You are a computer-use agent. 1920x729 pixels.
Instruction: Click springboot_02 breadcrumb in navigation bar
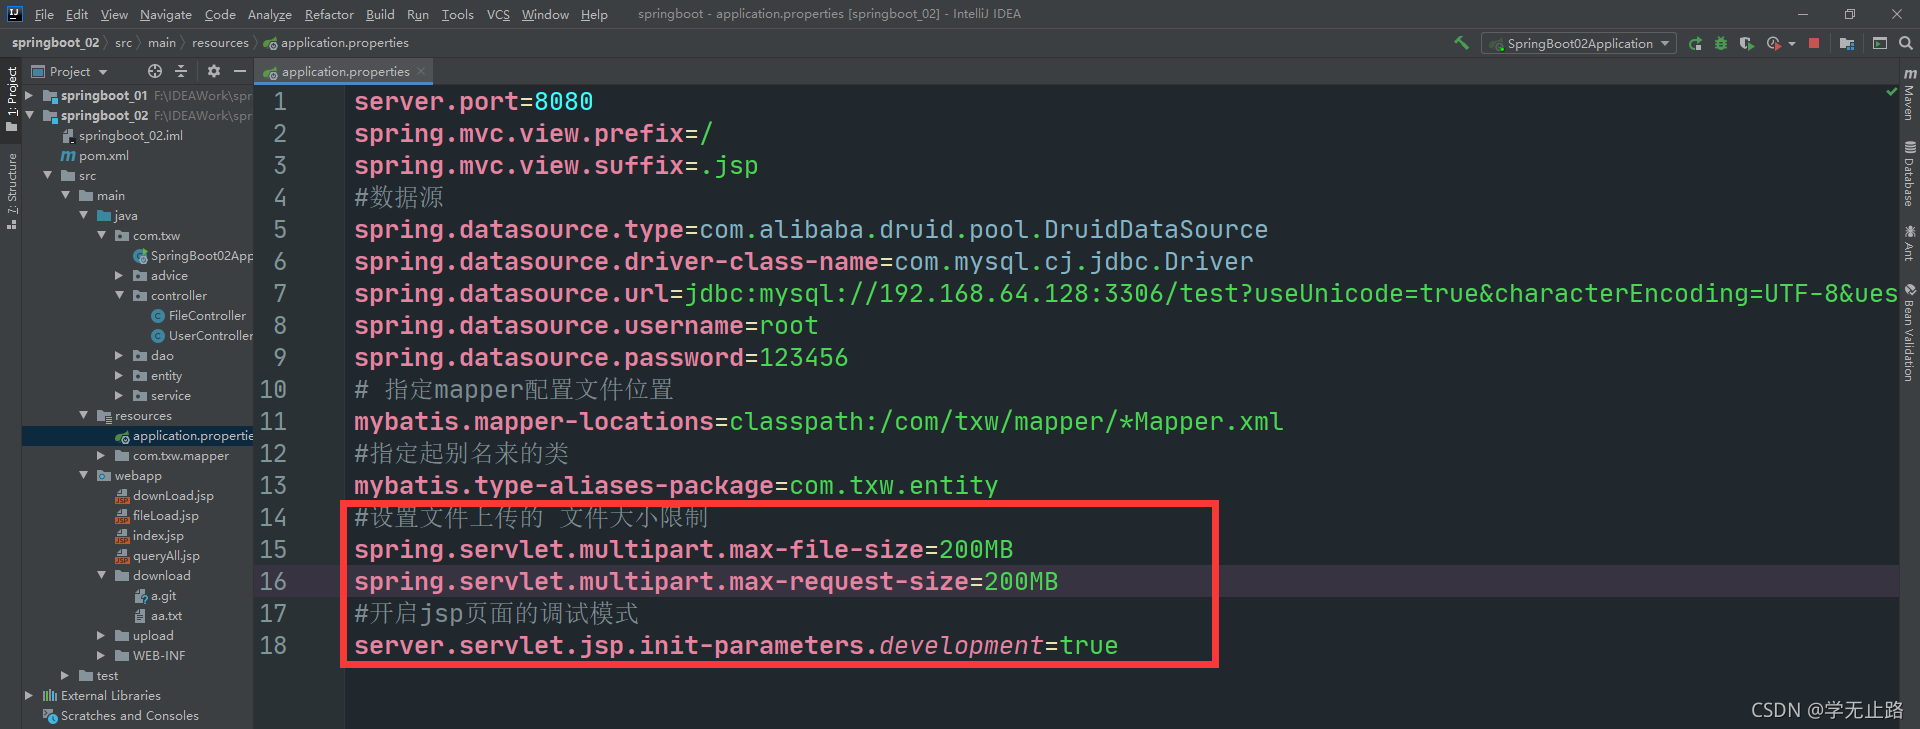[55, 43]
